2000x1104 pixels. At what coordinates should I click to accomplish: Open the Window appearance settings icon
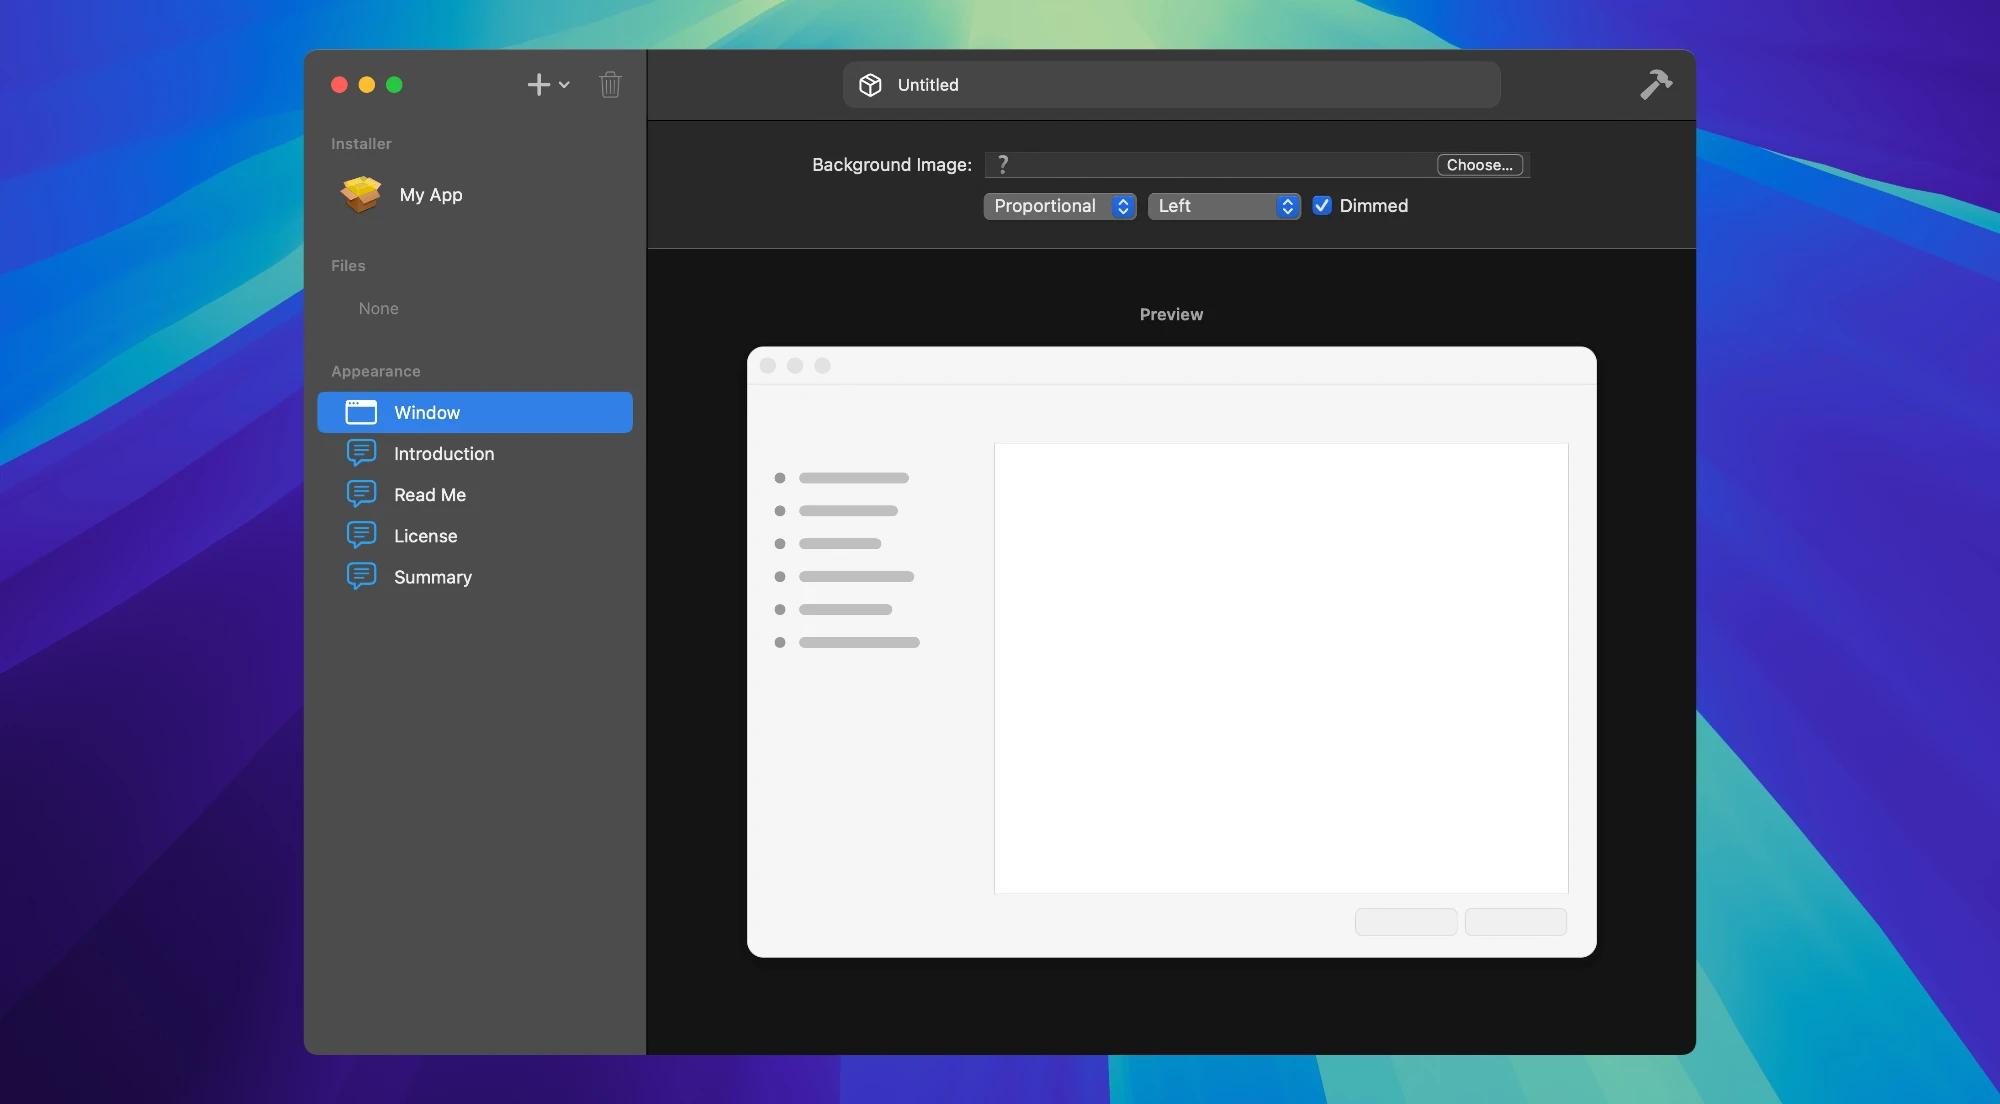361,412
